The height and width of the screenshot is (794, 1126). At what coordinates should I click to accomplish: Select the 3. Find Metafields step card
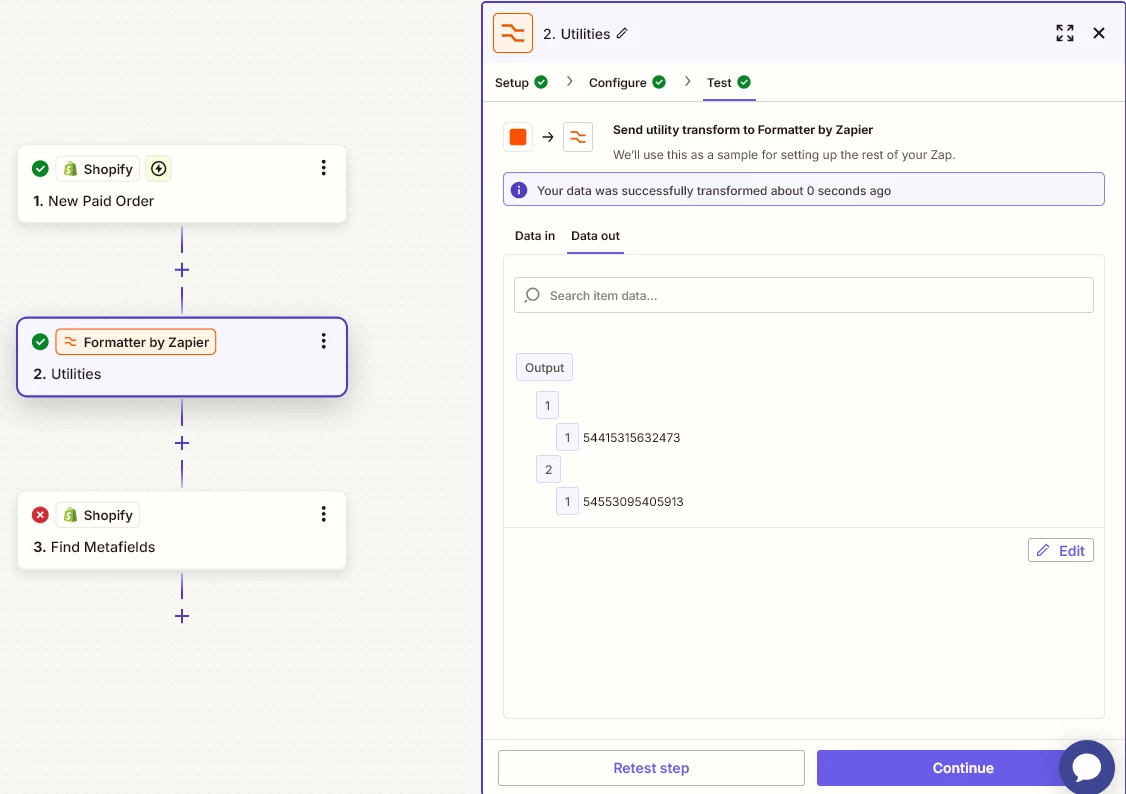click(x=182, y=530)
